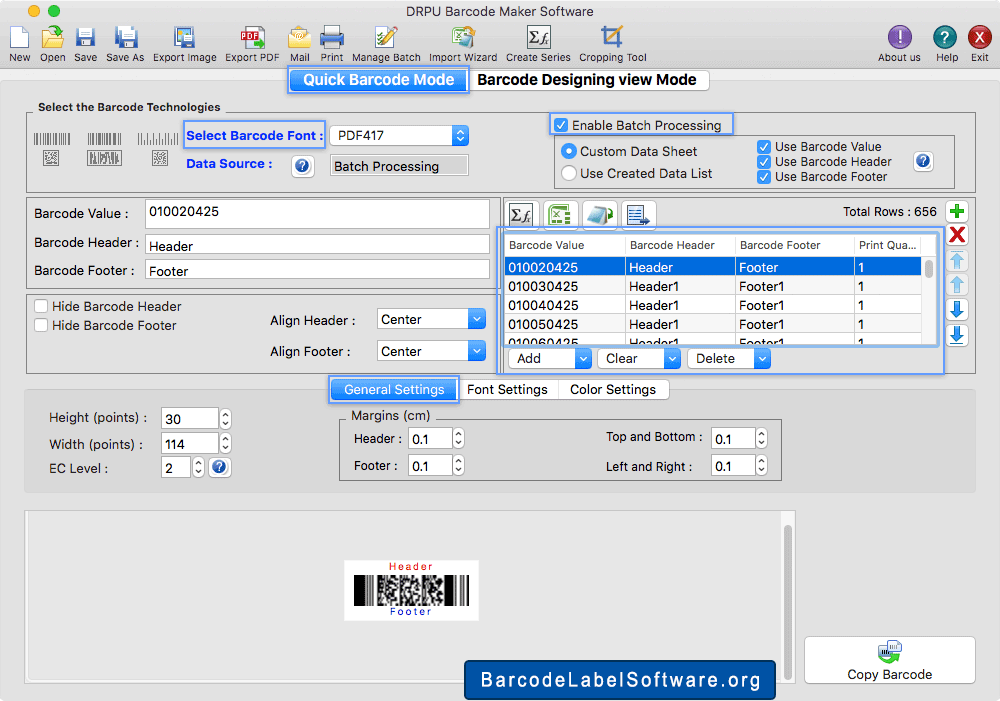Click EC Level stepper arrows
The image size is (1000, 701).
pyautogui.click(x=198, y=468)
